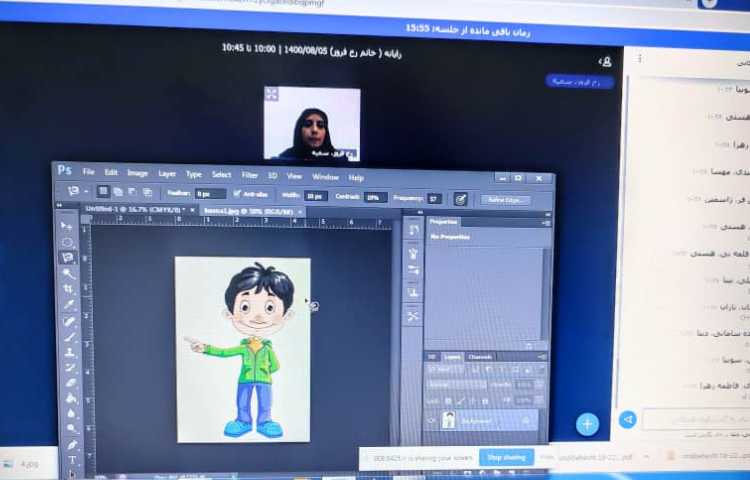This screenshot has width=750, height=480.
Task: Switch to the Channels tab
Action: (480, 357)
